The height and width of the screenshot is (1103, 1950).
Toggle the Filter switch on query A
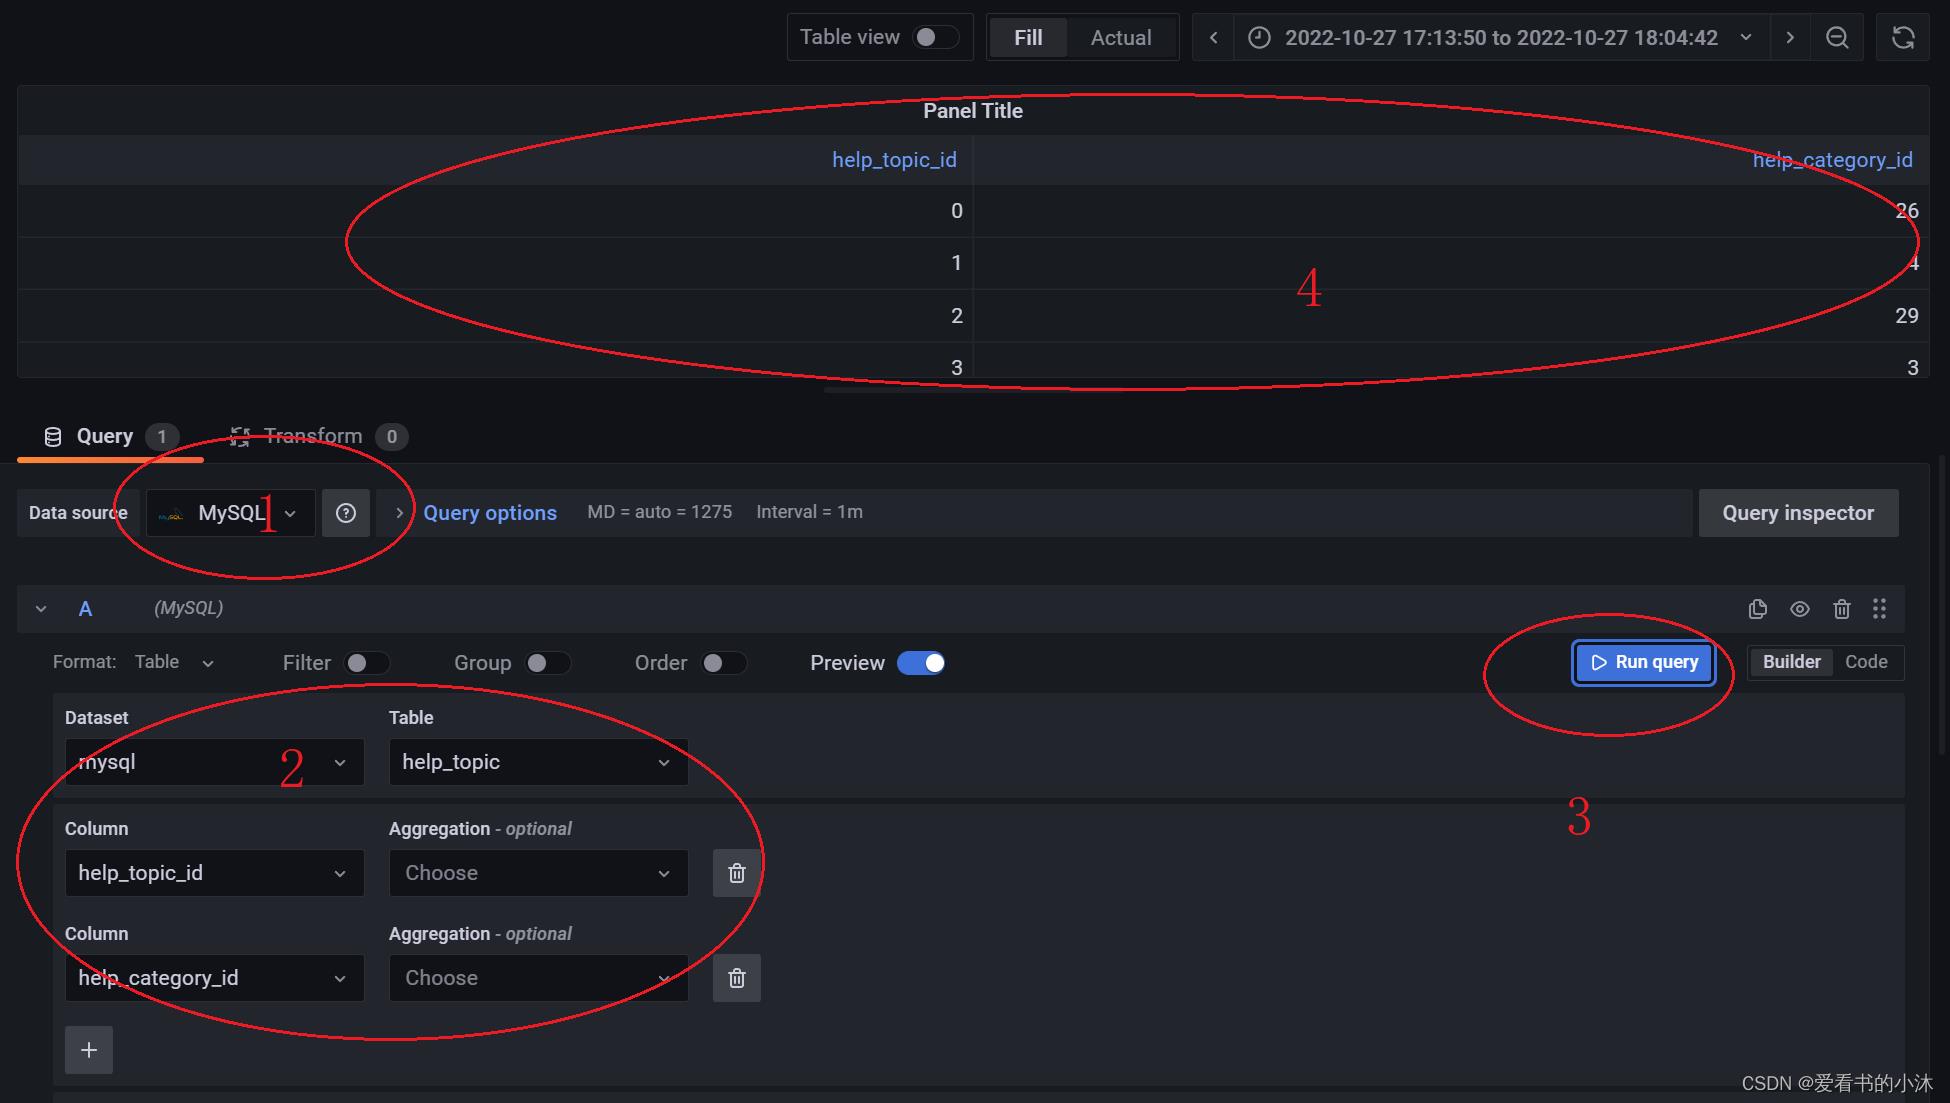[359, 661]
